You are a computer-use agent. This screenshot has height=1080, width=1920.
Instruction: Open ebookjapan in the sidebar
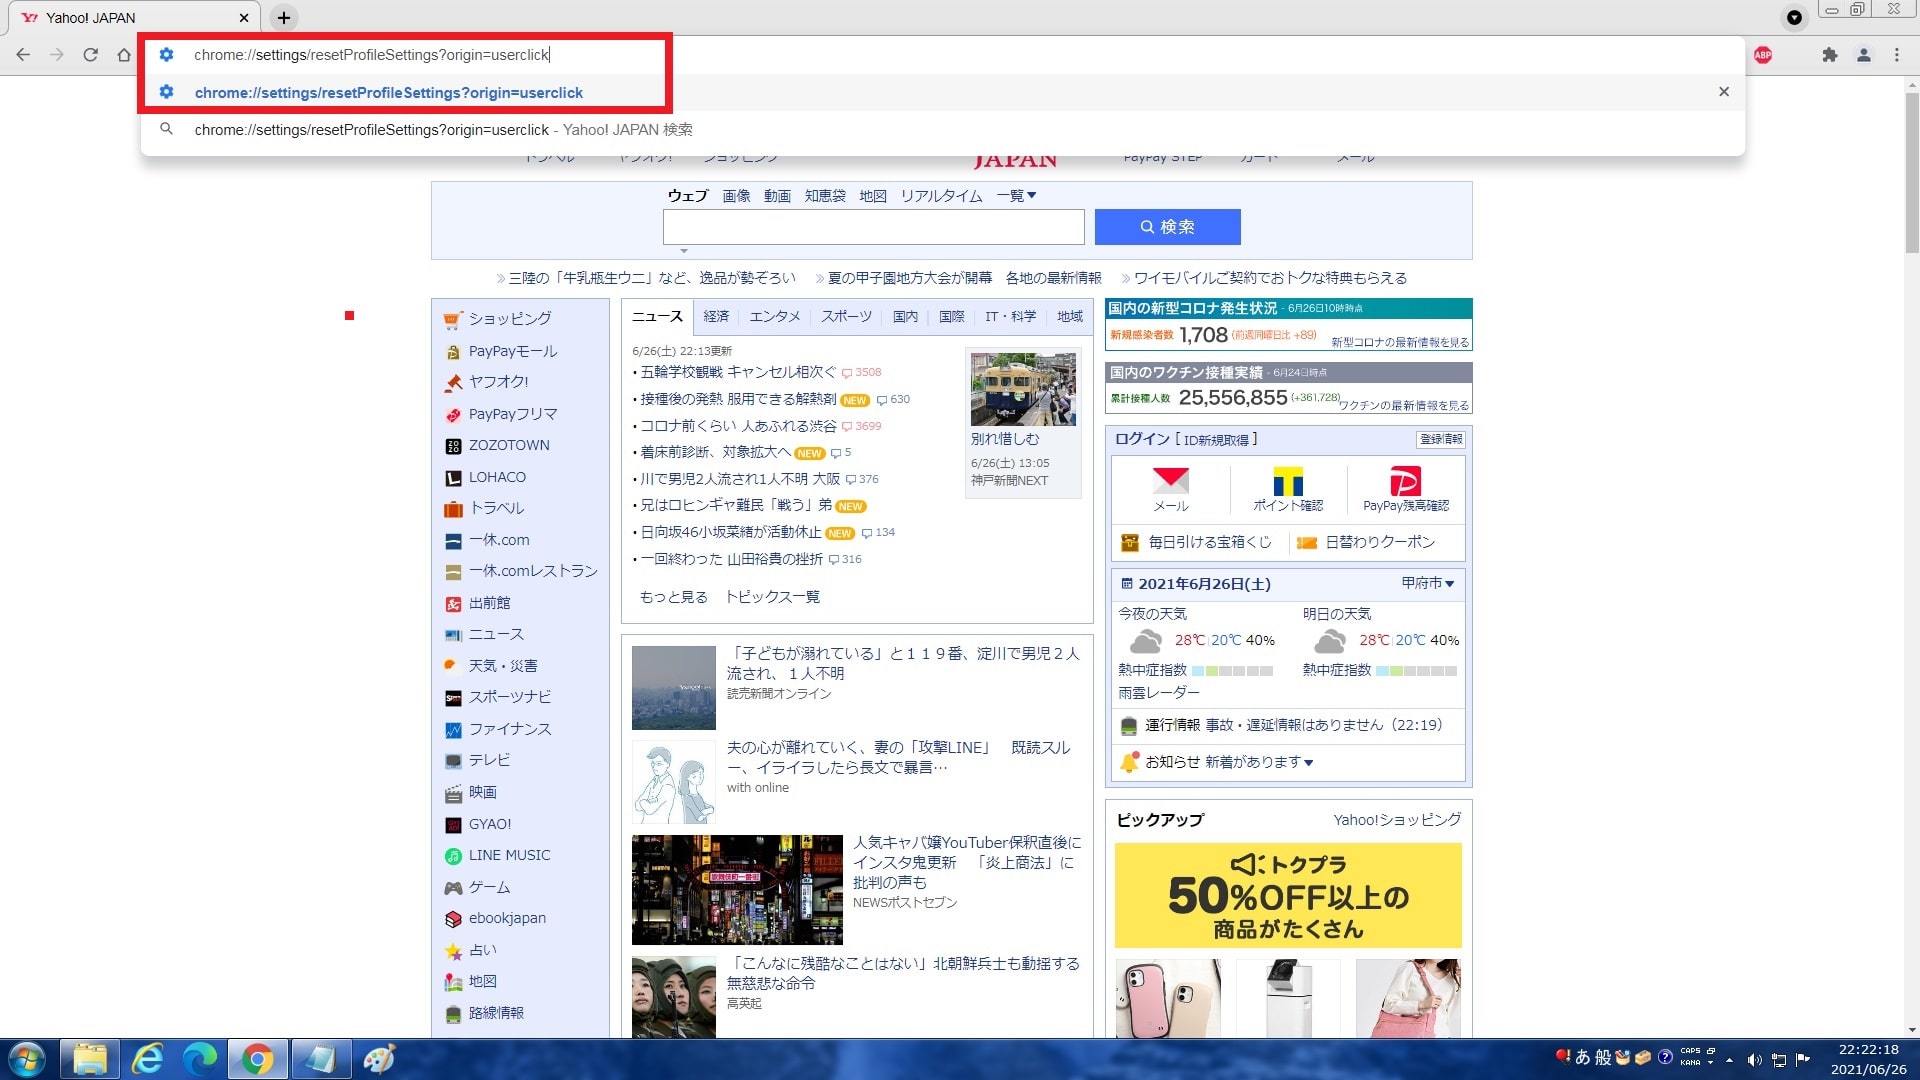point(495,918)
